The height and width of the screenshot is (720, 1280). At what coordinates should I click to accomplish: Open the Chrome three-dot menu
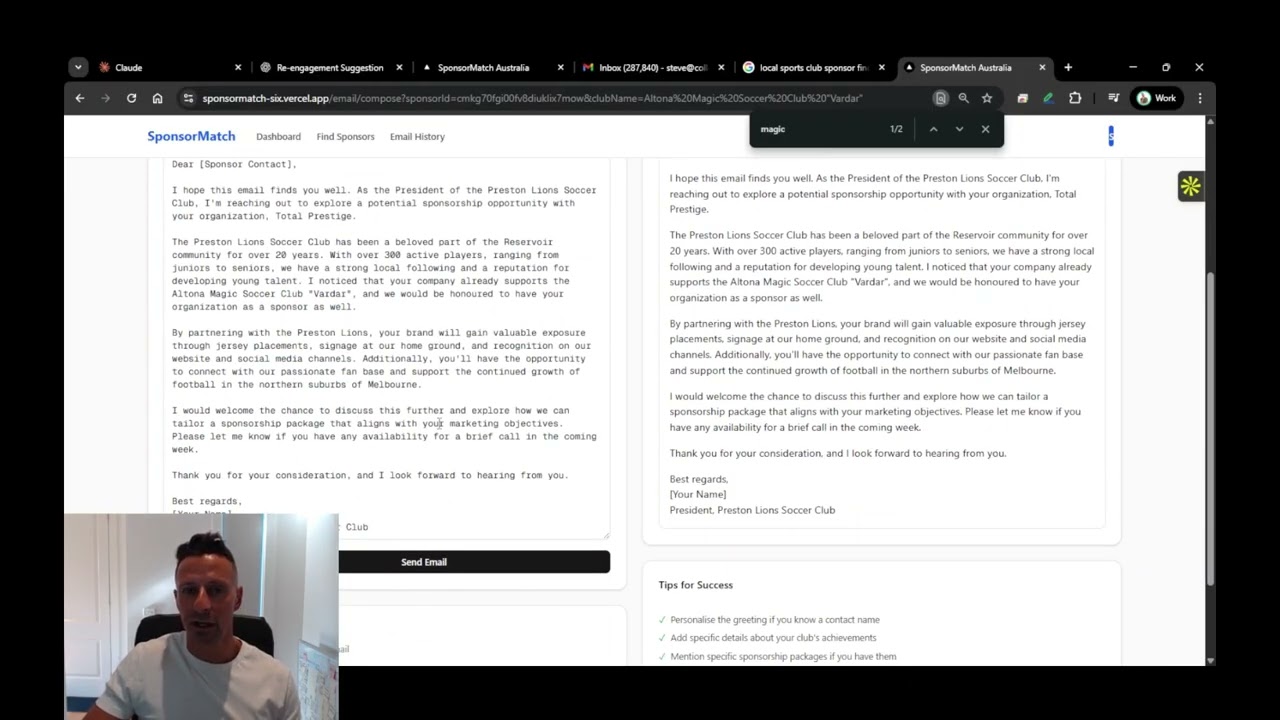click(x=1200, y=98)
